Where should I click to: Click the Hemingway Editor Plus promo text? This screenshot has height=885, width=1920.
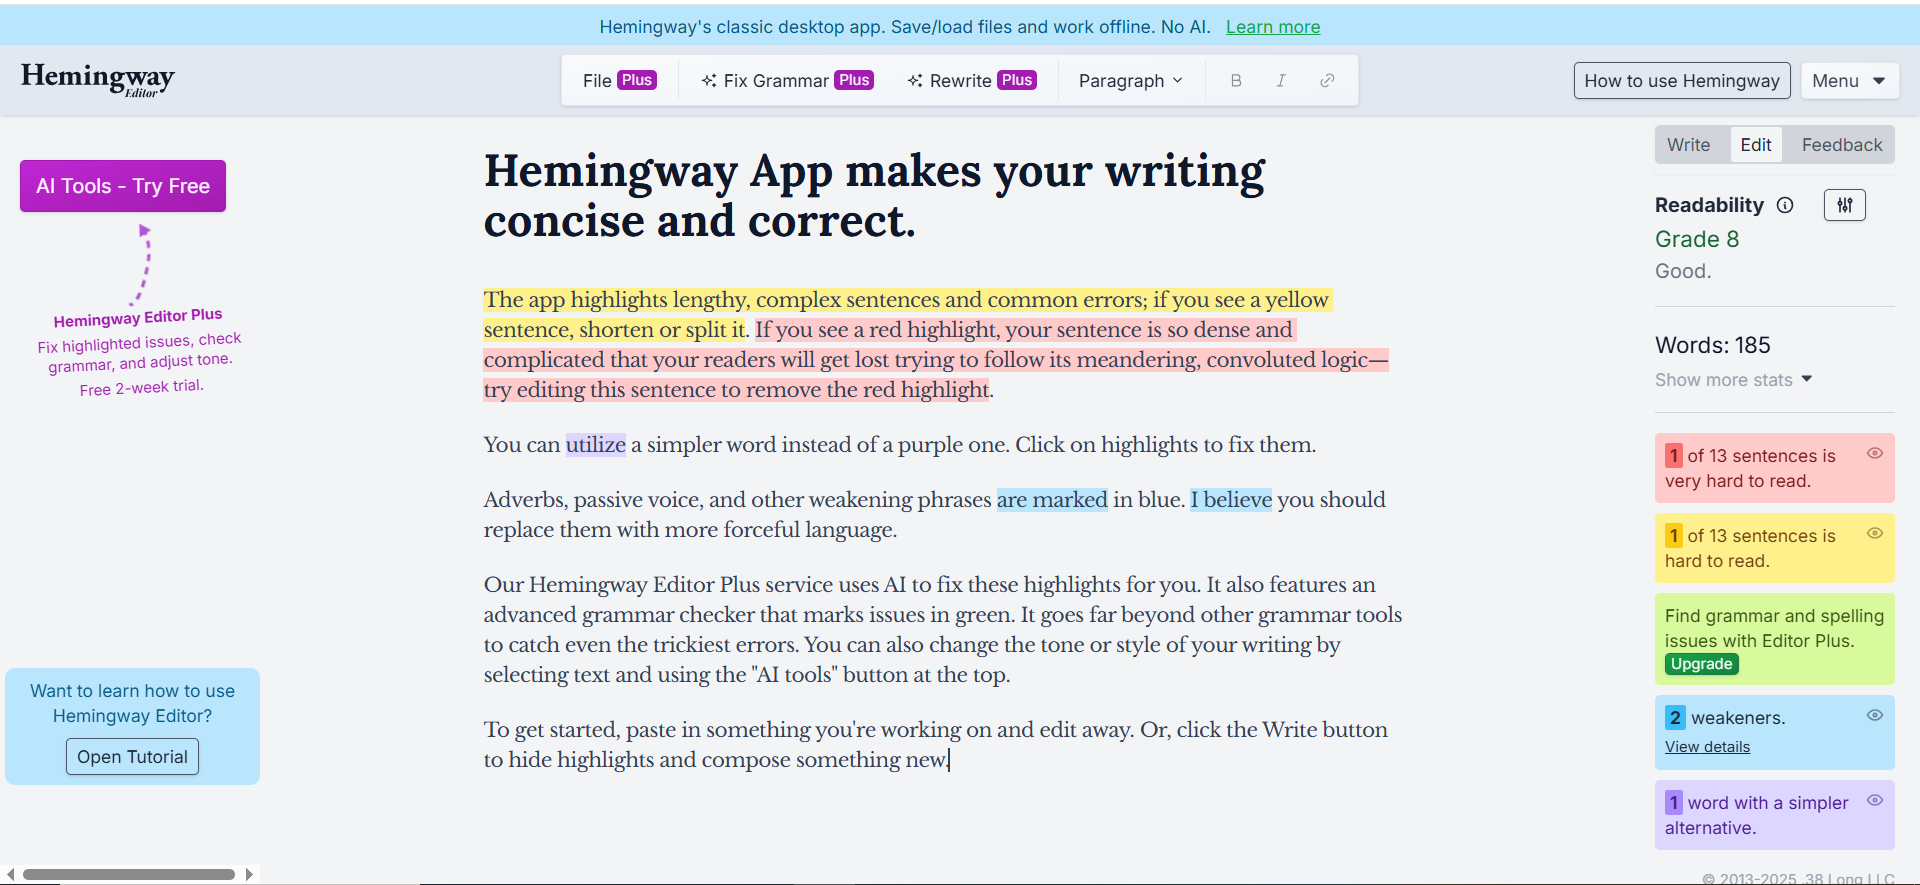pyautogui.click(x=140, y=352)
